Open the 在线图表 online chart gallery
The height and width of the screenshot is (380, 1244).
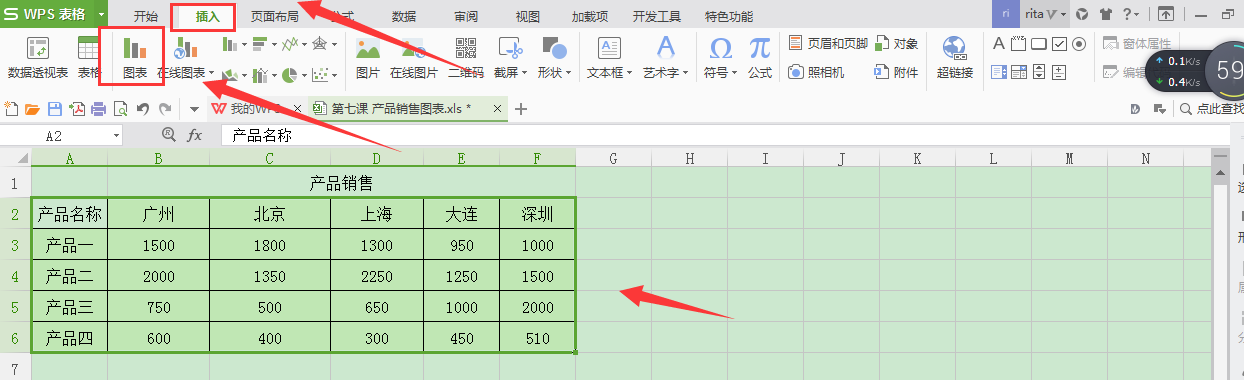186,58
